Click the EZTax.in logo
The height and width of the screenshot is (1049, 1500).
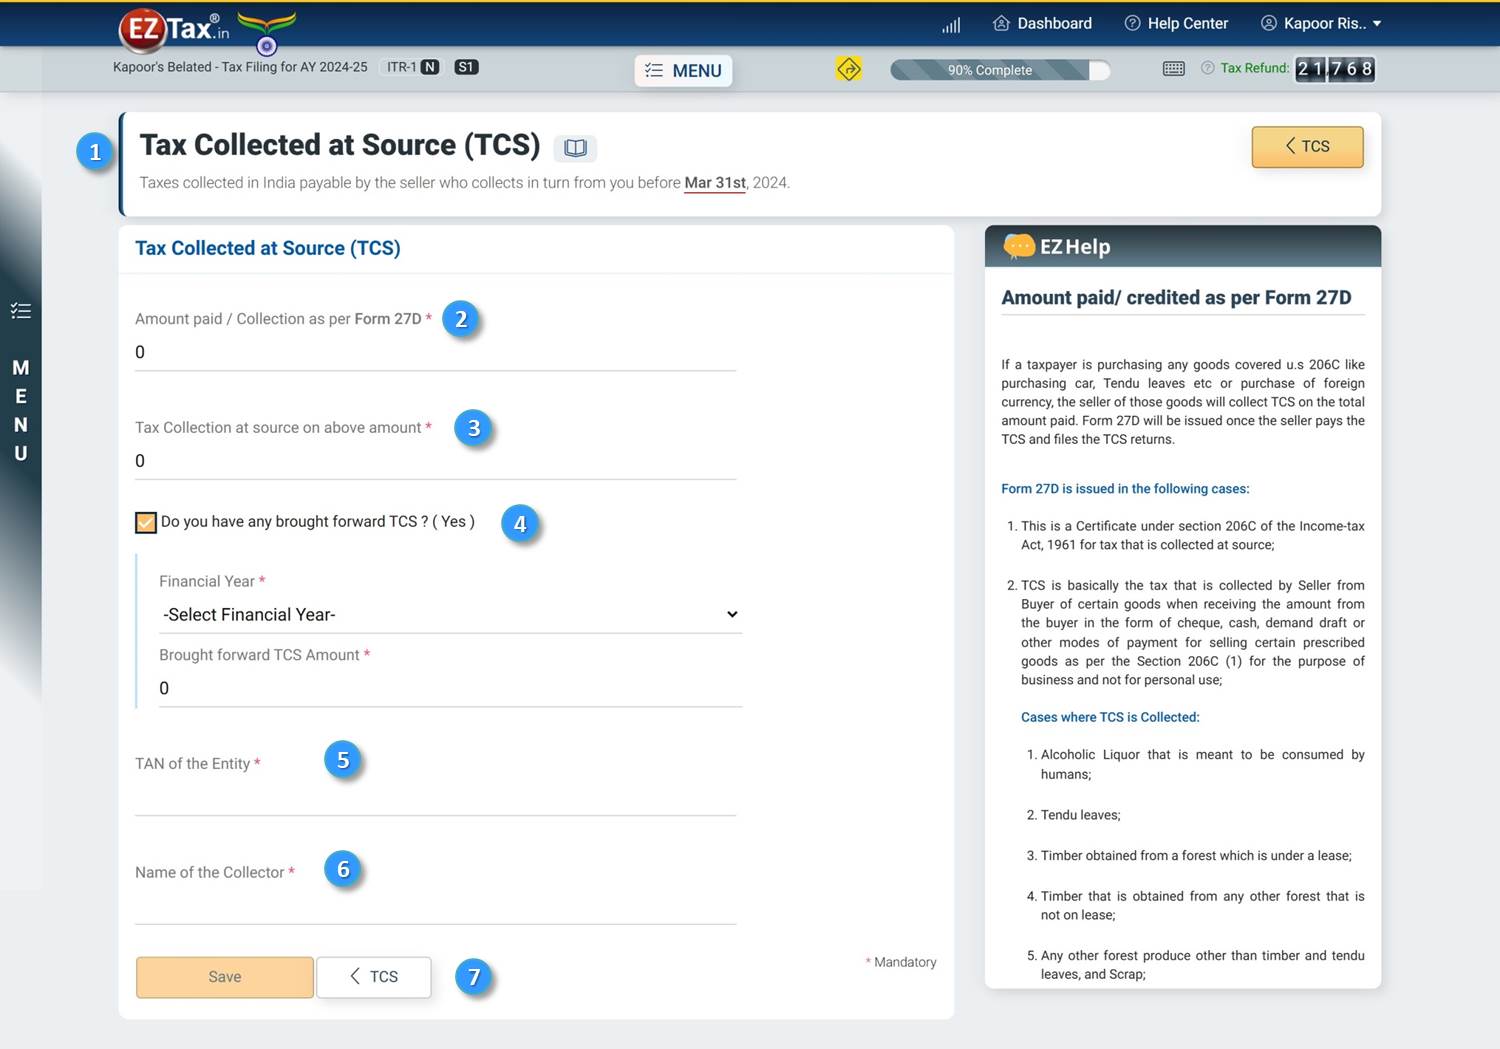coord(175,28)
